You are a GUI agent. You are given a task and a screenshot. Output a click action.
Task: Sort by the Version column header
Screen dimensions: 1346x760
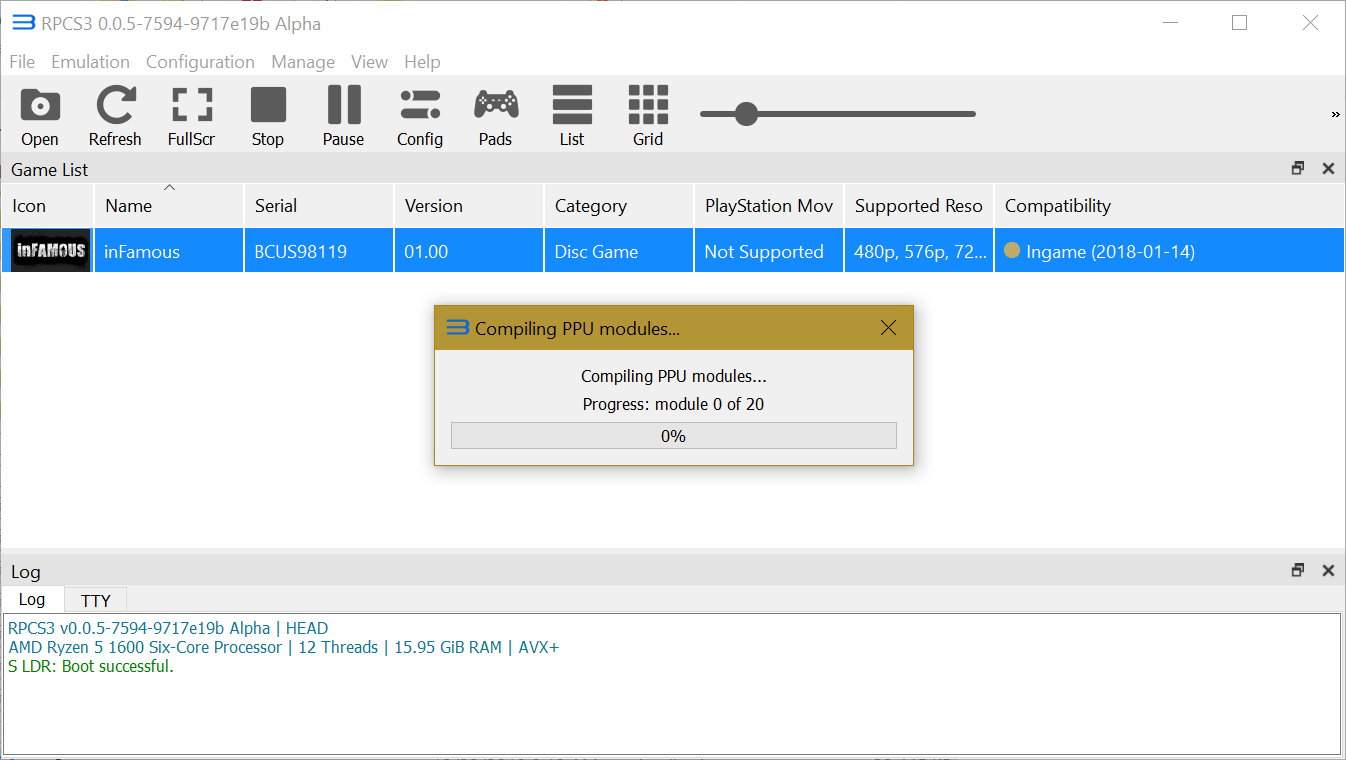click(469, 206)
